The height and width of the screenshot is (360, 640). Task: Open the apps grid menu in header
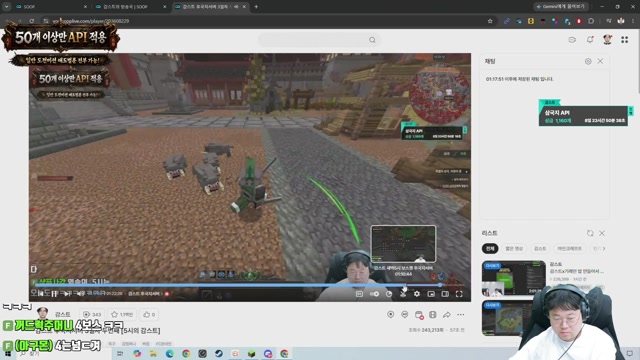[x=624, y=40]
